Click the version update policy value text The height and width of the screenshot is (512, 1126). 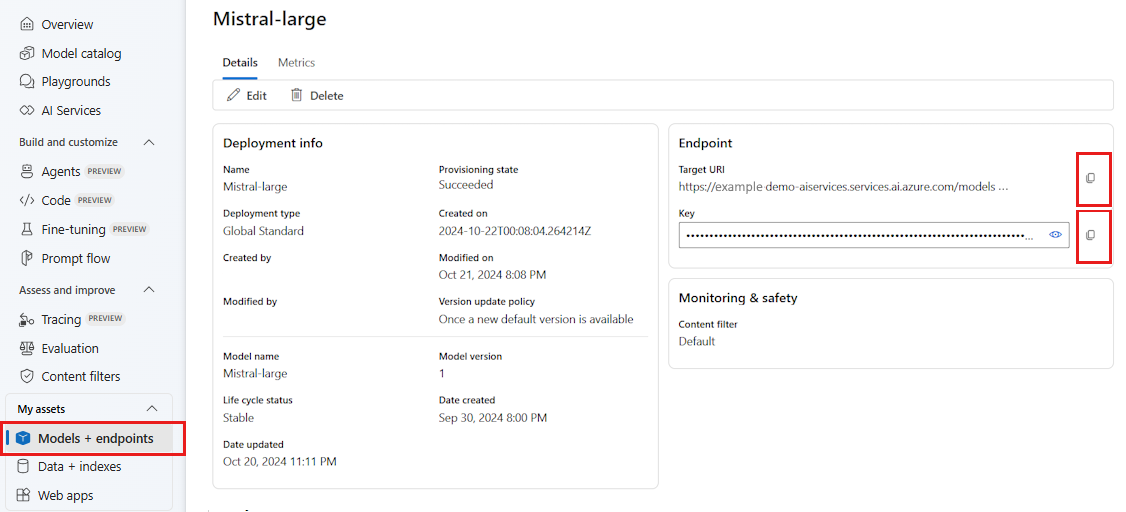coord(536,319)
